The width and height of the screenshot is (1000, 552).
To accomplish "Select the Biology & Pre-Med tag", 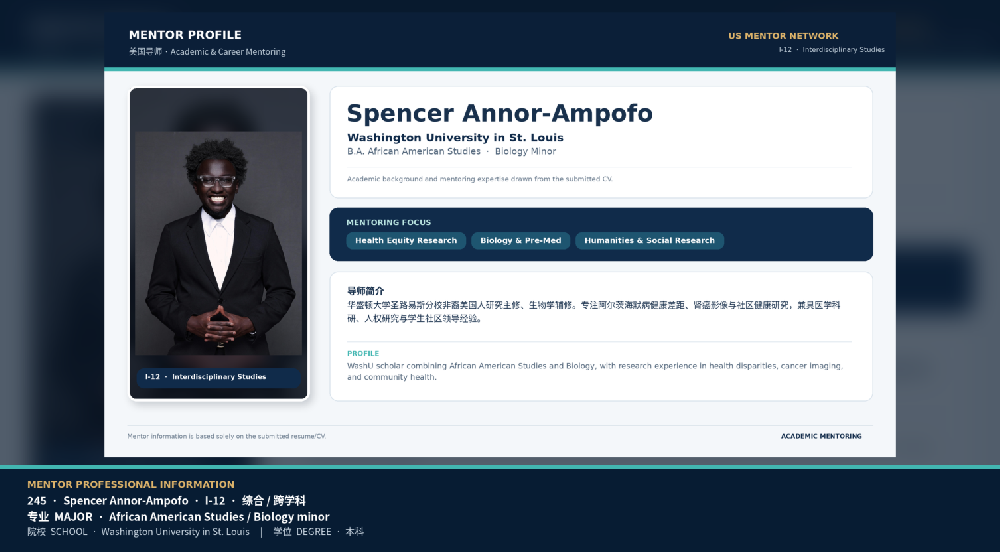I will tap(520, 240).
